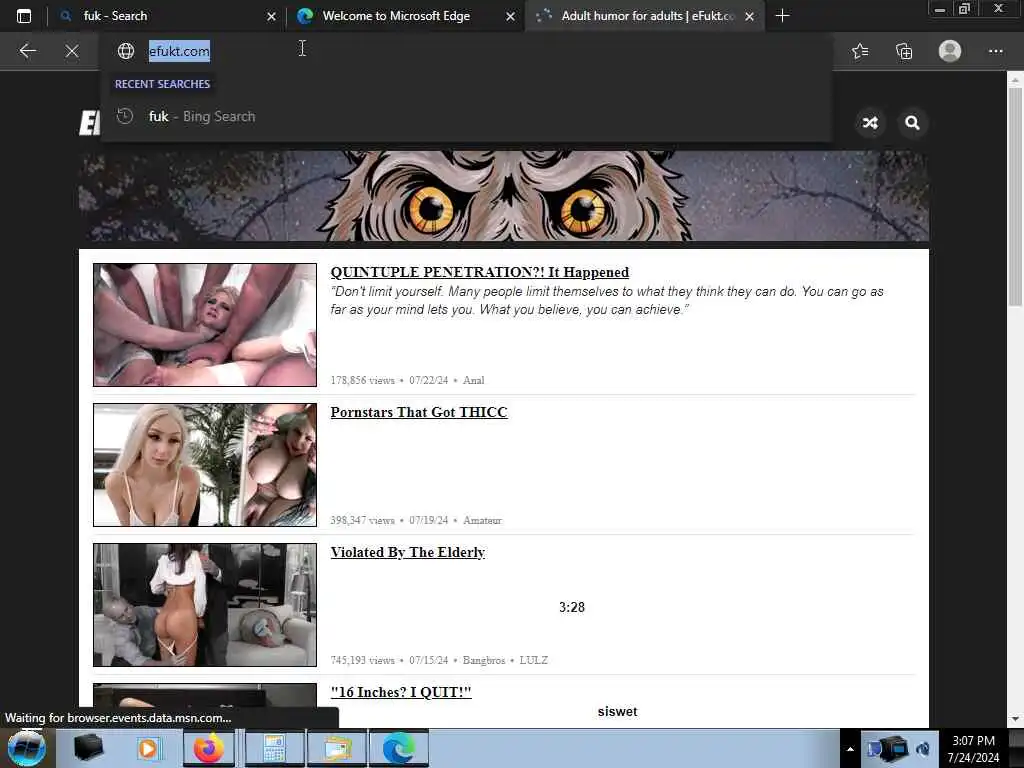Image resolution: width=1024 pixels, height=768 pixels.
Task: Click the "siswet" text
Action: 617,712
